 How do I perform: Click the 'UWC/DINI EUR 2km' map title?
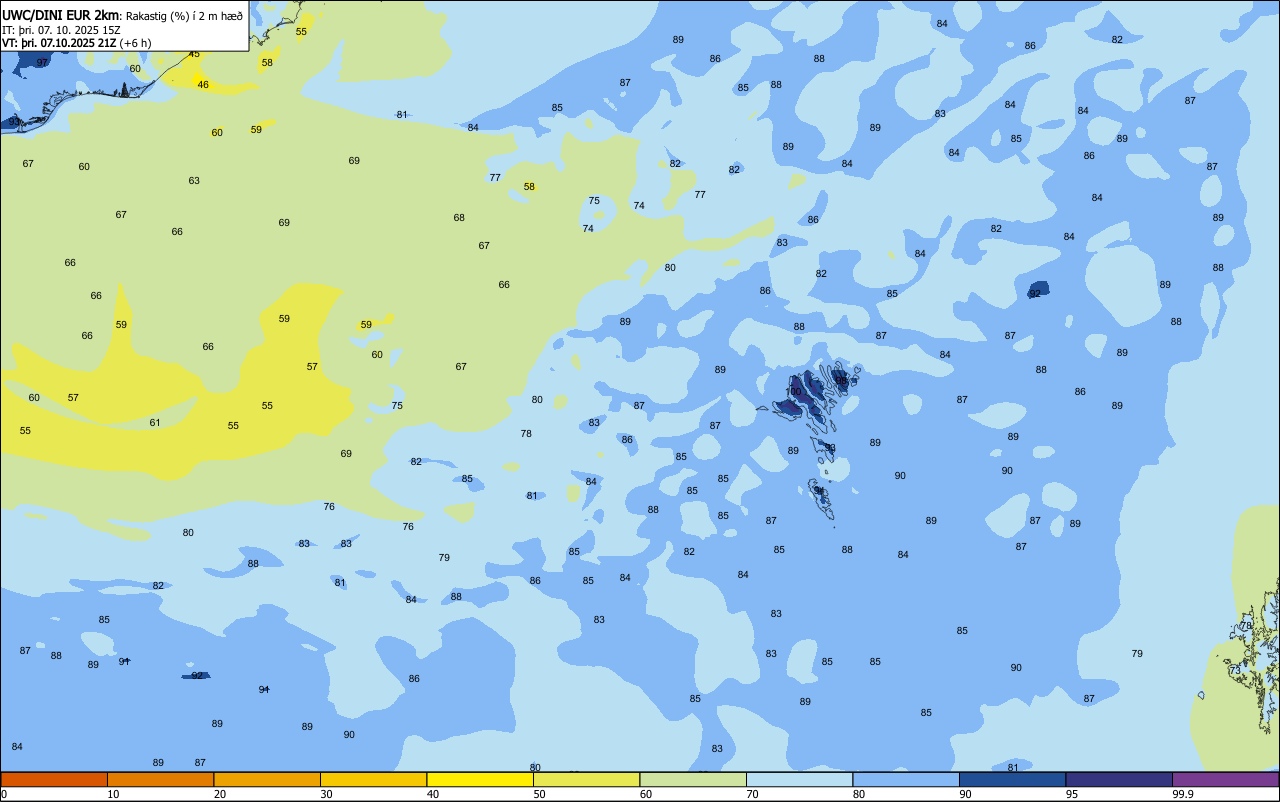[61, 15]
